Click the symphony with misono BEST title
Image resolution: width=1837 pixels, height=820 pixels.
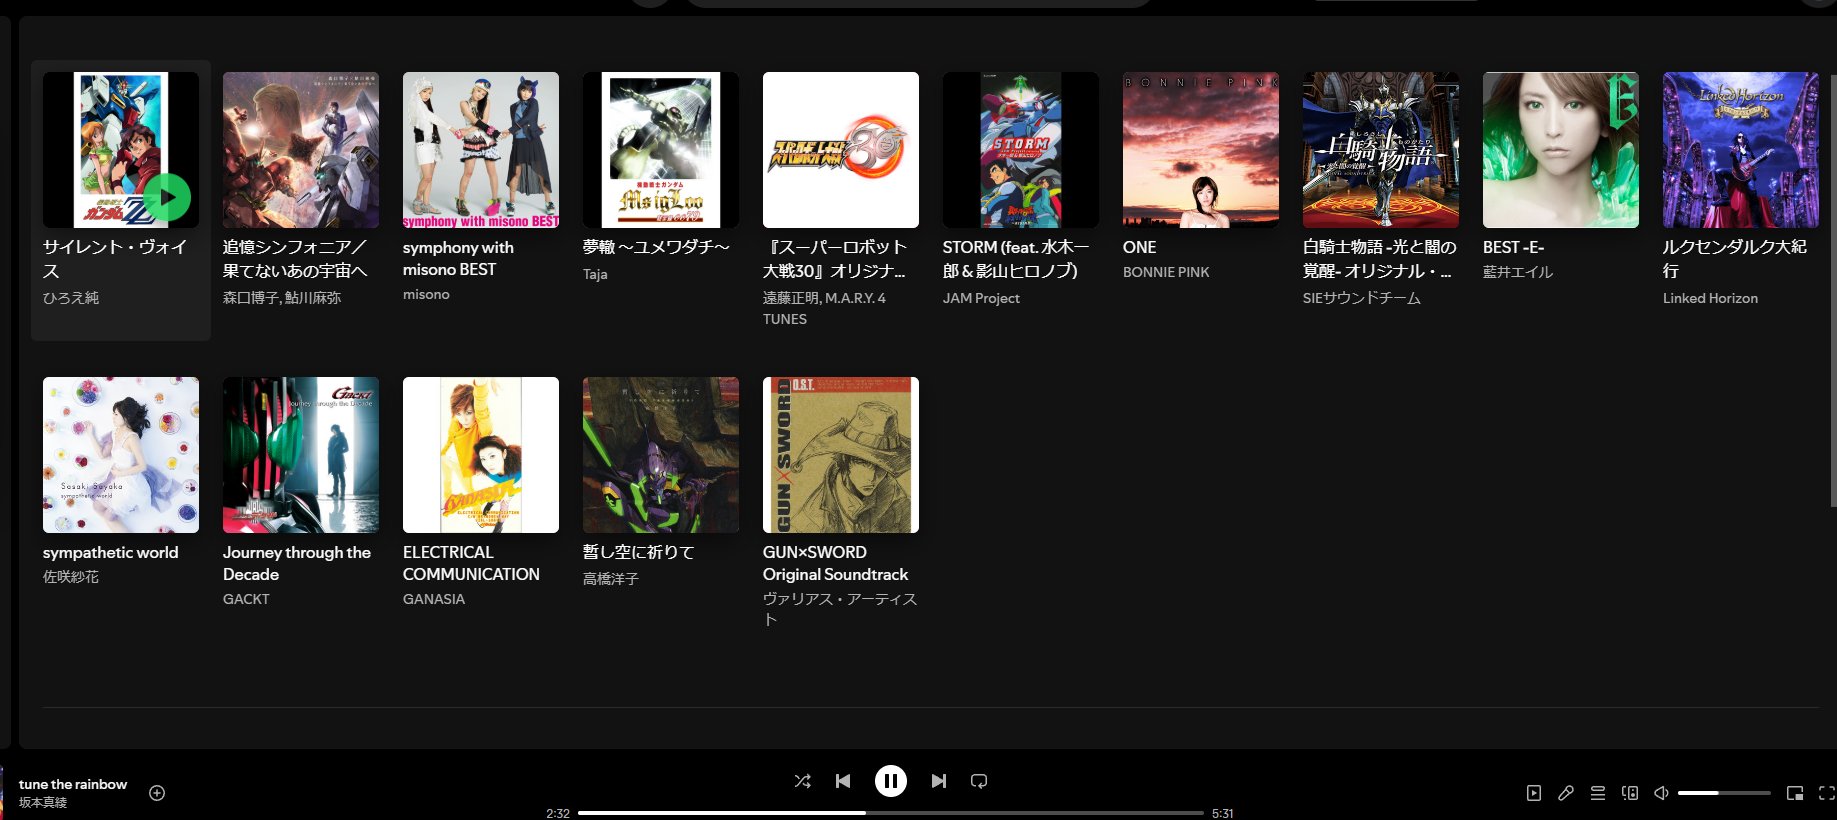(x=458, y=258)
